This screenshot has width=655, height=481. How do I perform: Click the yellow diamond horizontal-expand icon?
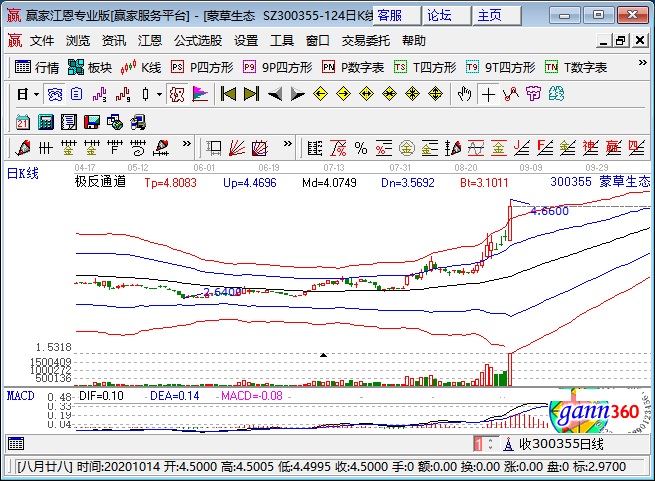point(366,94)
